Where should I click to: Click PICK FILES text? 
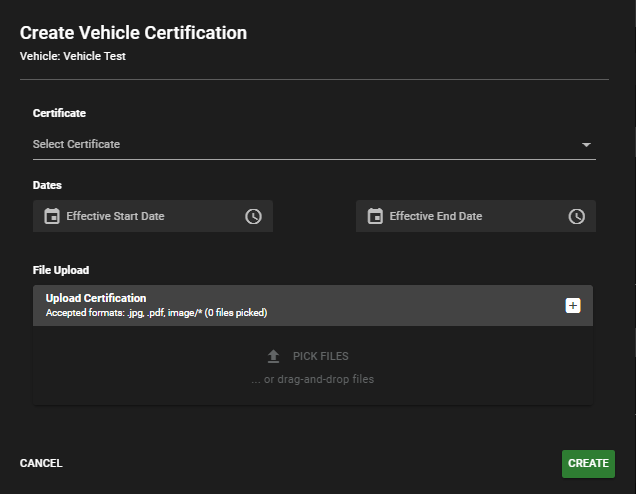coord(320,357)
